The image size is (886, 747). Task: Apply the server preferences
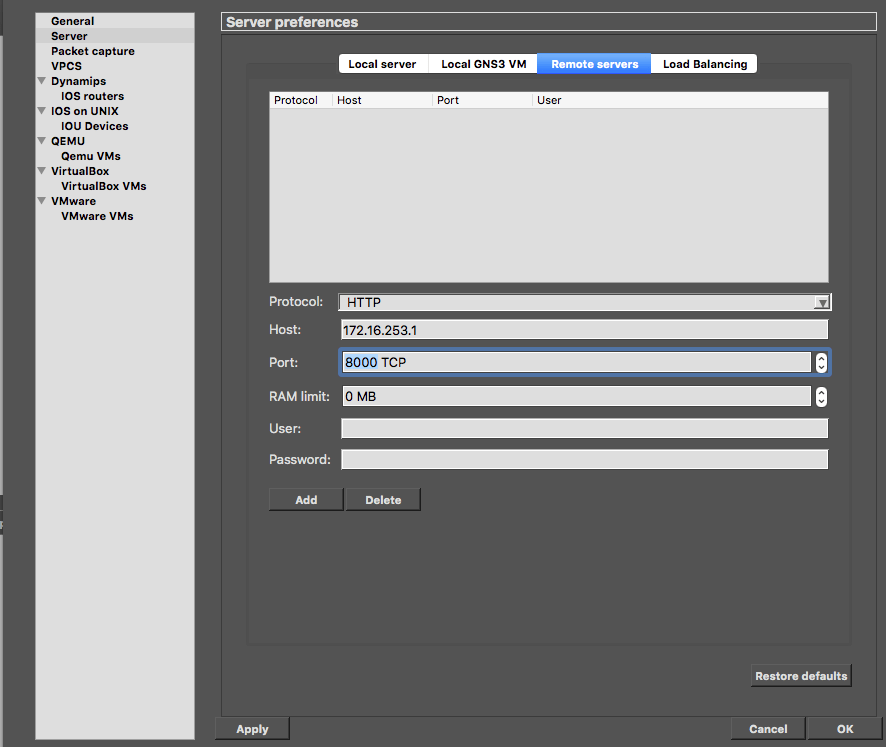(251, 728)
